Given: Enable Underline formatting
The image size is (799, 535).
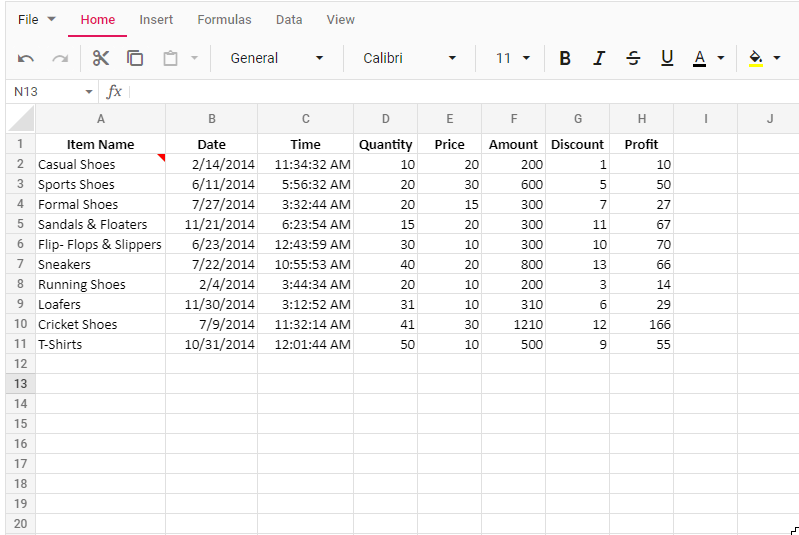Looking at the screenshot, I should tap(667, 58).
